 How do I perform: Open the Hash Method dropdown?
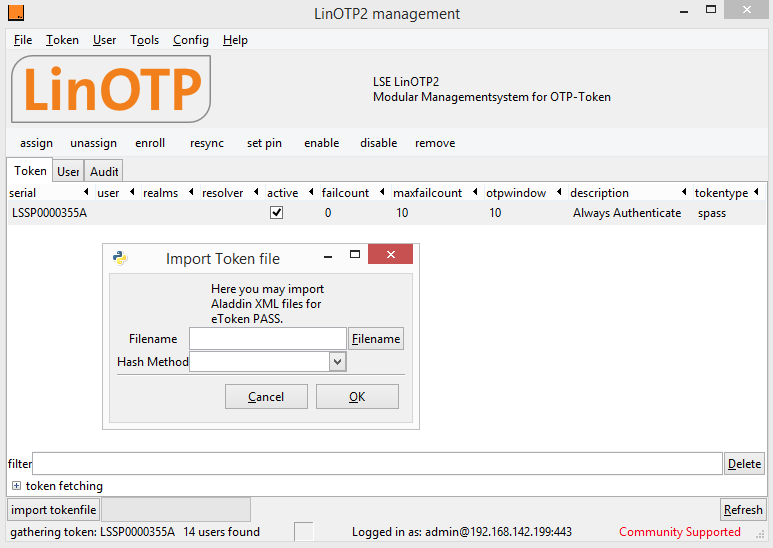[x=337, y=362]
